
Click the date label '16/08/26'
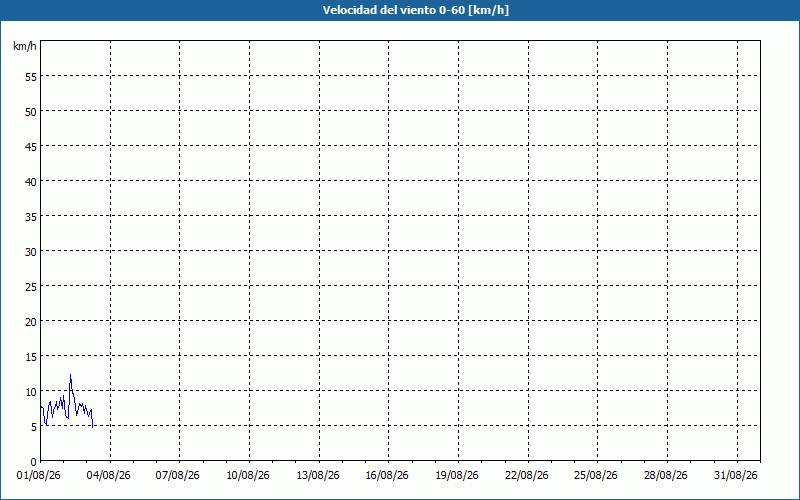[387, 476]
